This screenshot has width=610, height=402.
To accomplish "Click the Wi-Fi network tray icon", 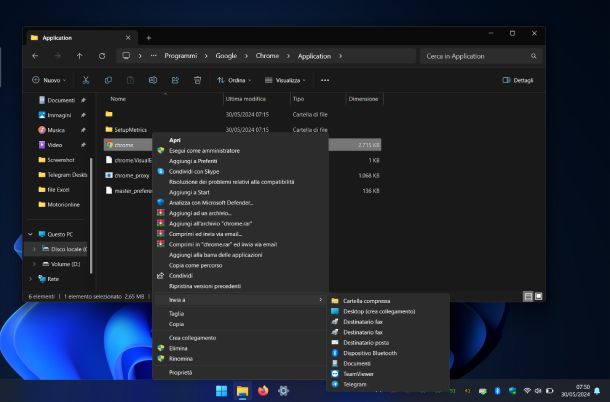I will pos(527,390).
